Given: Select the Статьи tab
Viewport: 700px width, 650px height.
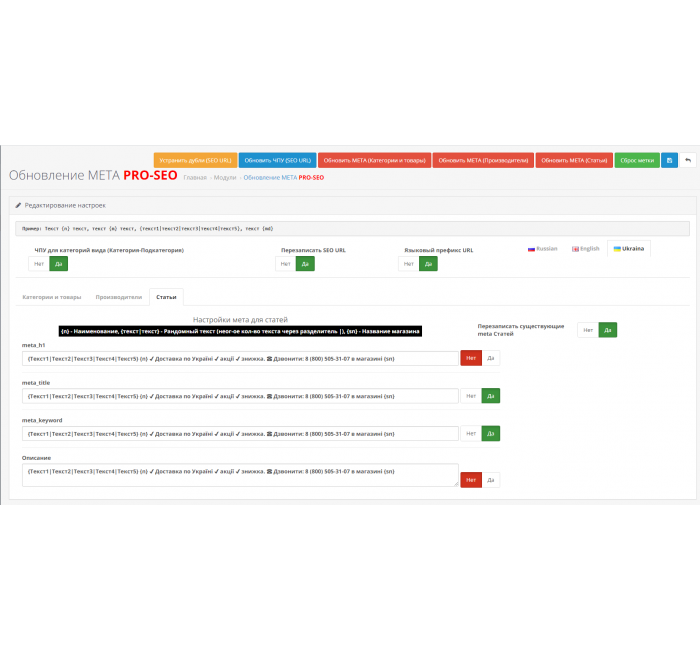Looking at the screenshot, I should [166, 297].
